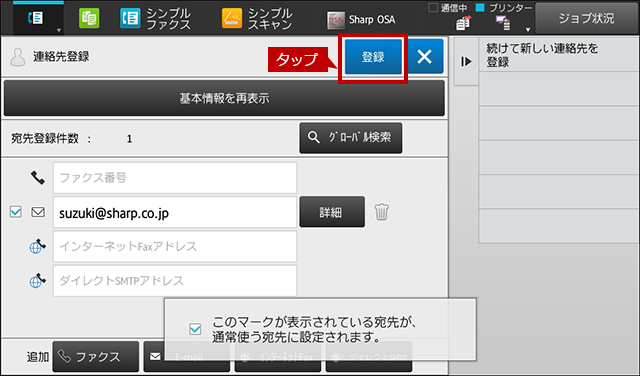Open 詳細 details for the e-mail address

[x=332, y=212]
